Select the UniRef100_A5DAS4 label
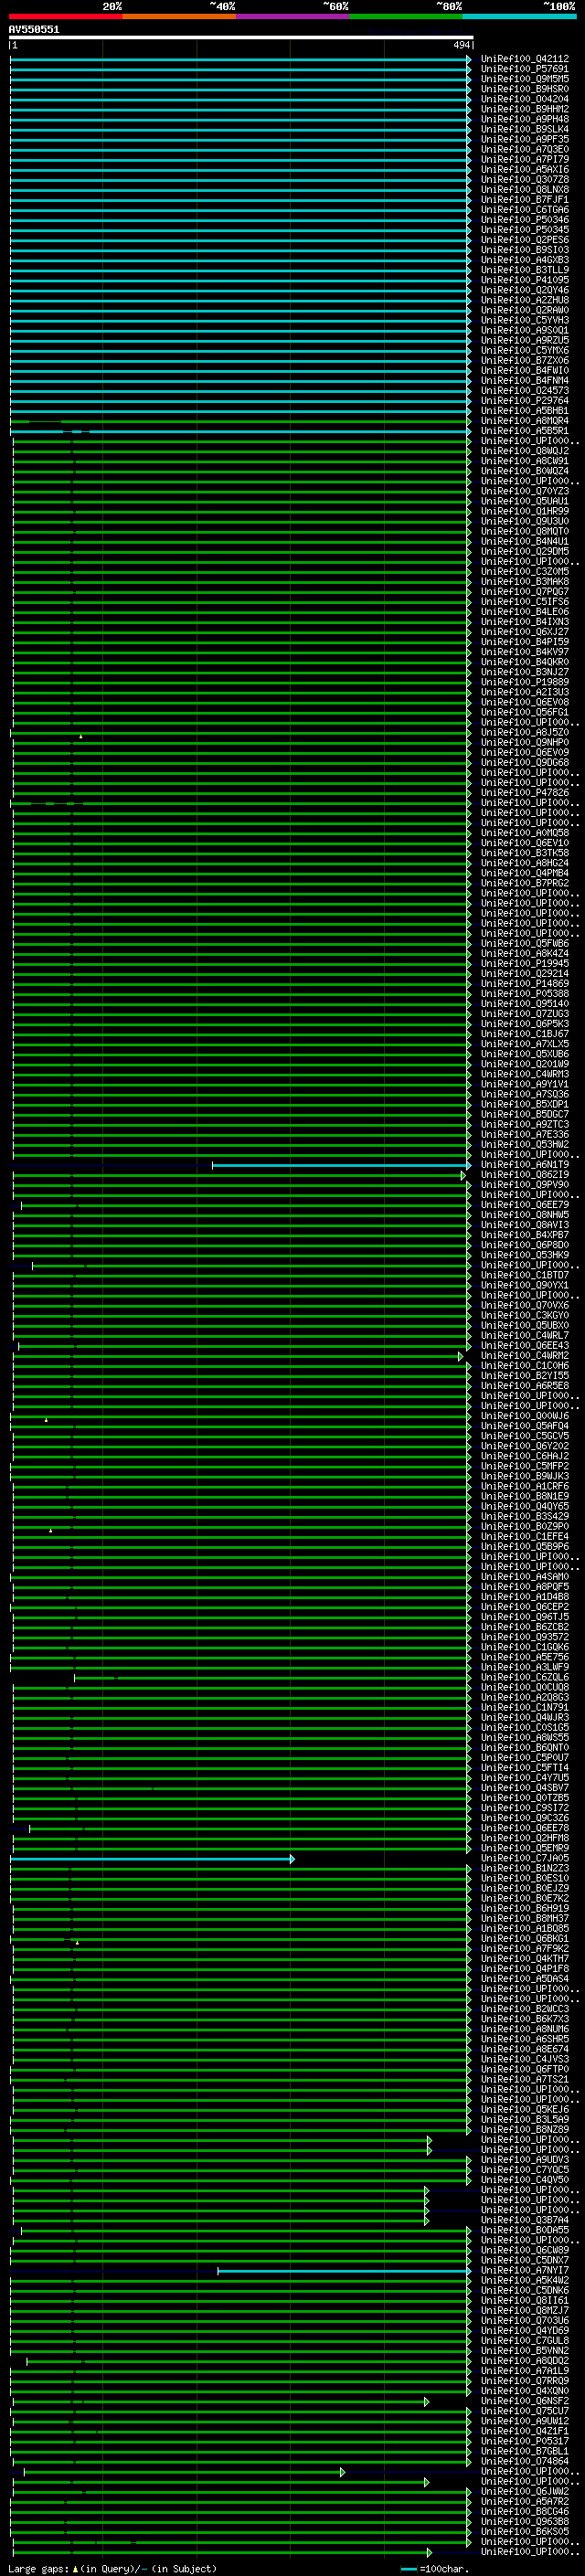 tap(525, 1978)
